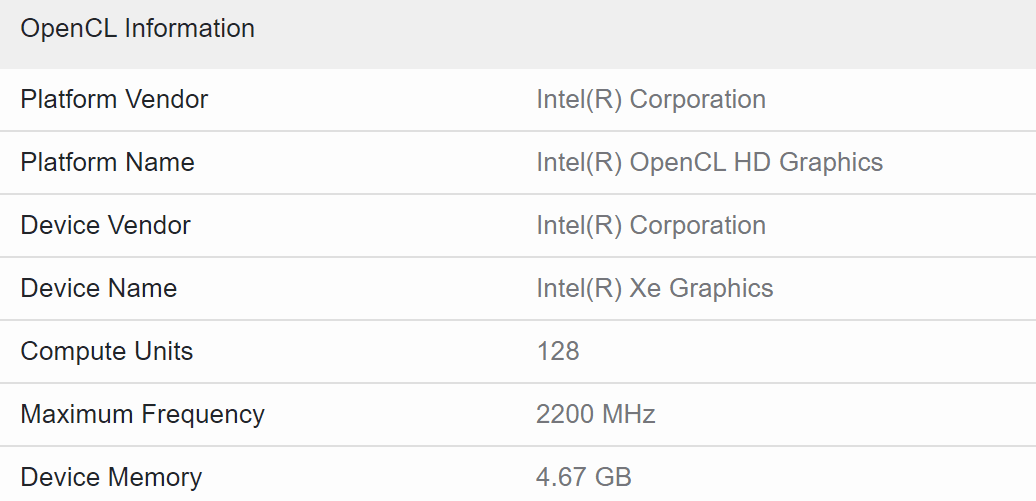Screen dimensions: 1036x501
Task: Click the word Xe in Device Name value
Action: point(645,289)
